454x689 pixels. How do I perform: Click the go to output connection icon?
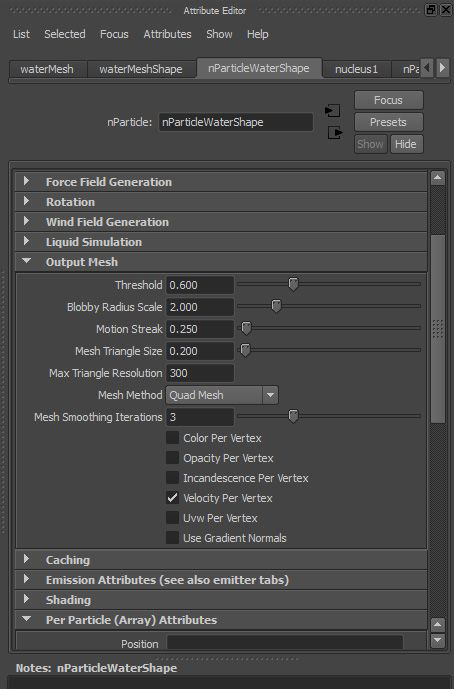(335, 132)
